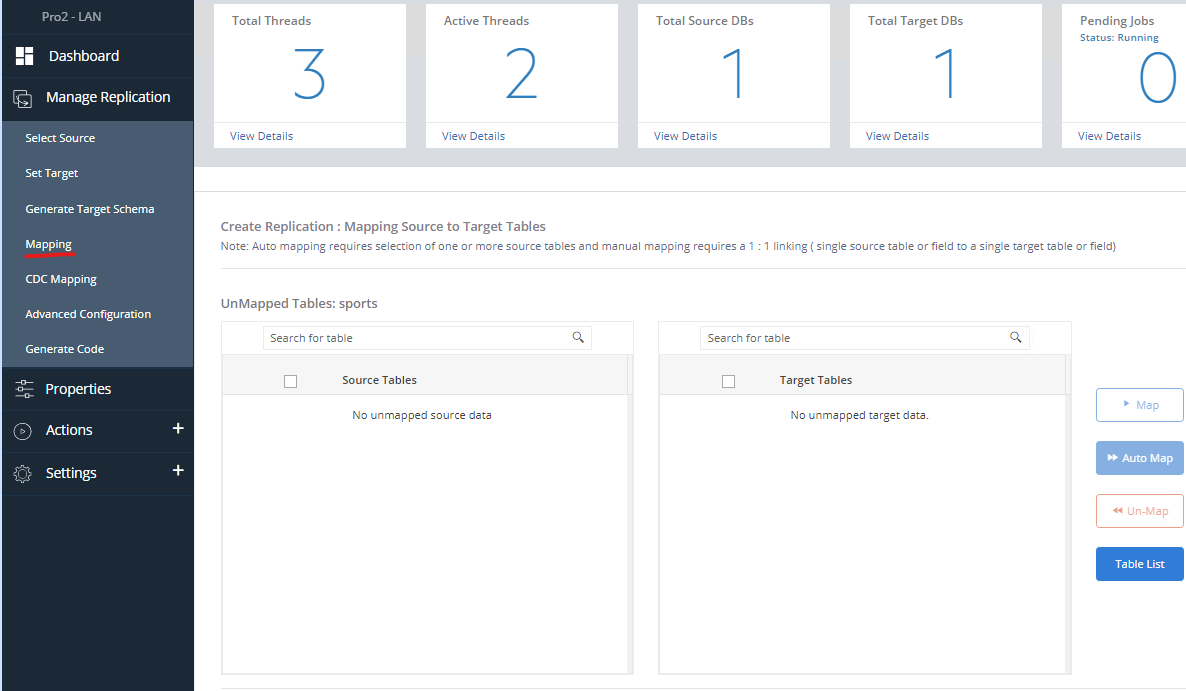The width and height of the screenshot is (1186, 691).
Task: View Details for Pending Jobs
Action: click(1110, 136)
